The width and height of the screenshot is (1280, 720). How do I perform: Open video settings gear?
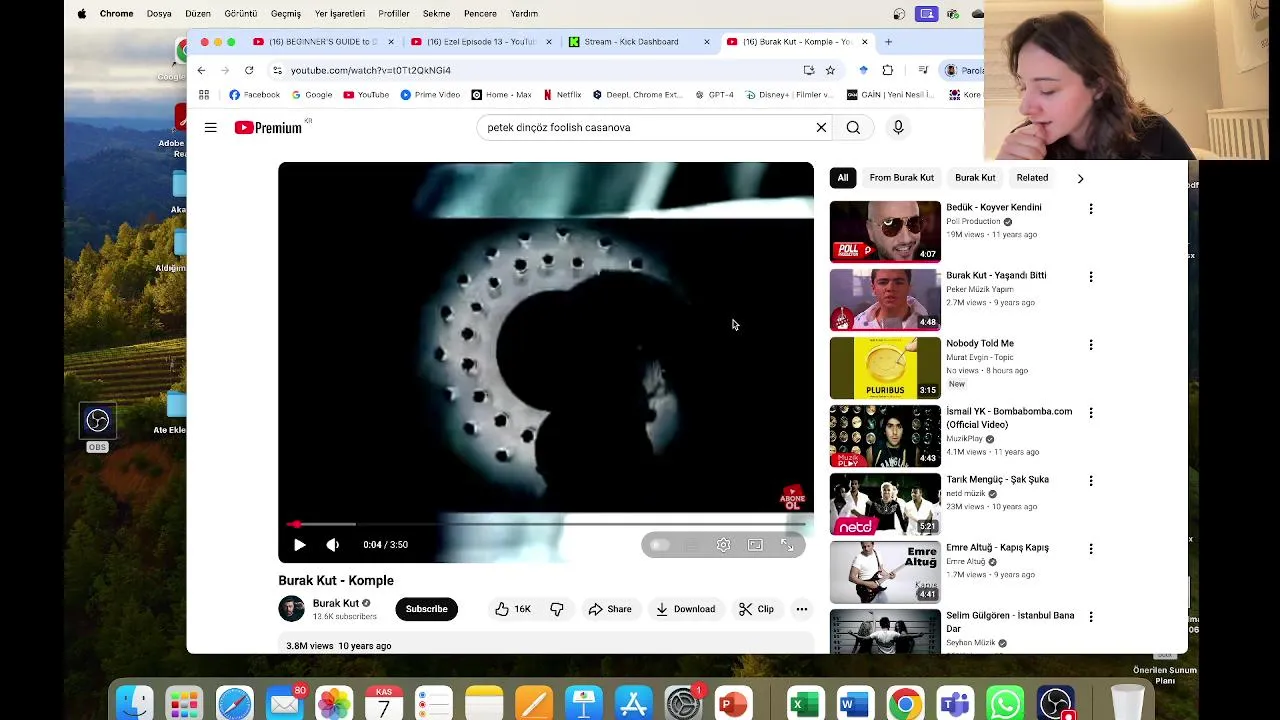(x=723, y=545)
